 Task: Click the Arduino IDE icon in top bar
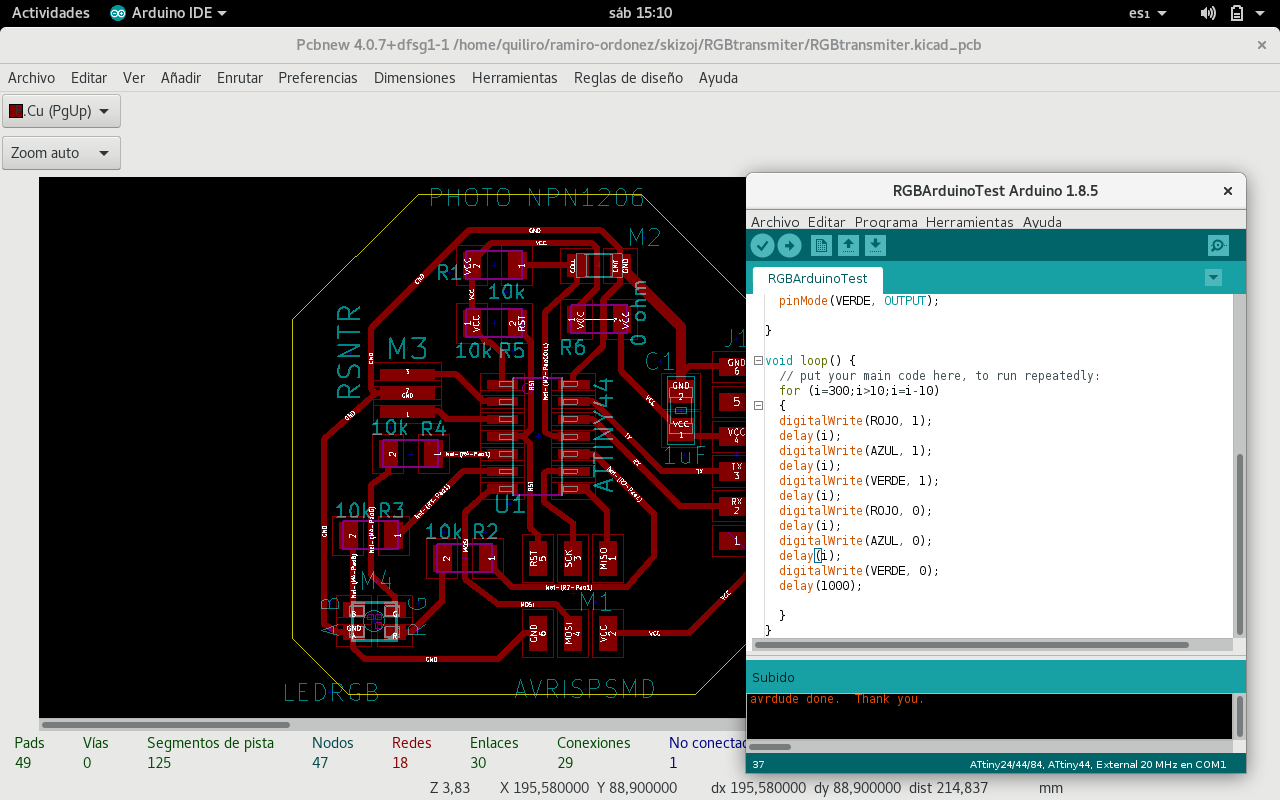pyautogui.click(x=118, y=13)
